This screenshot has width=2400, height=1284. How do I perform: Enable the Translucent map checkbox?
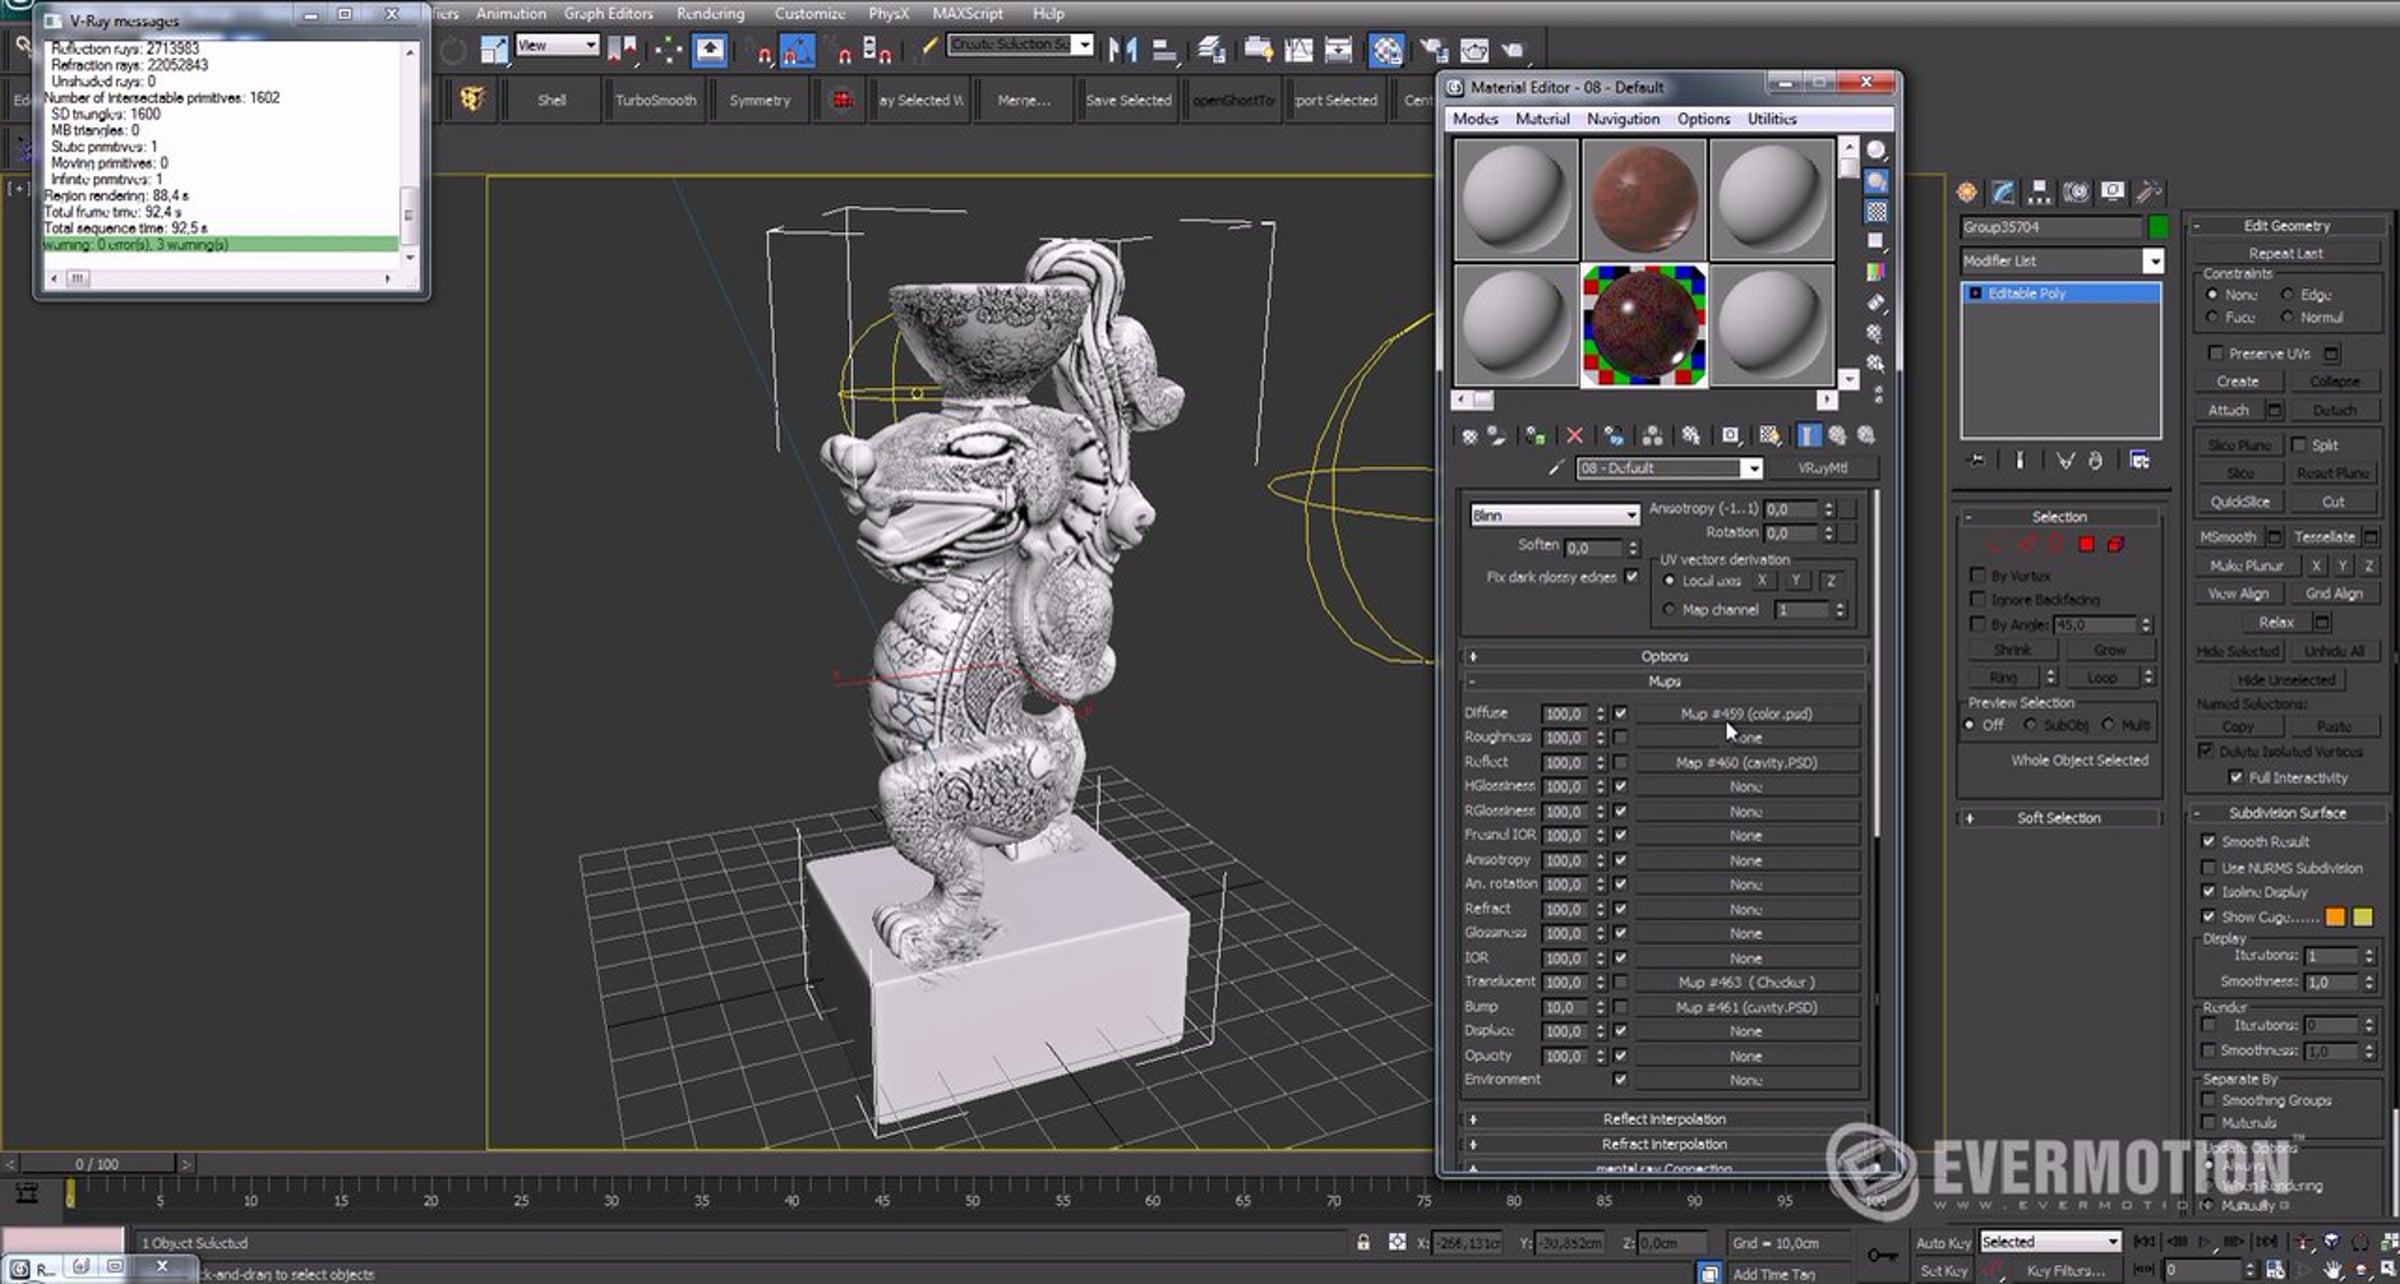[1620, 982]
